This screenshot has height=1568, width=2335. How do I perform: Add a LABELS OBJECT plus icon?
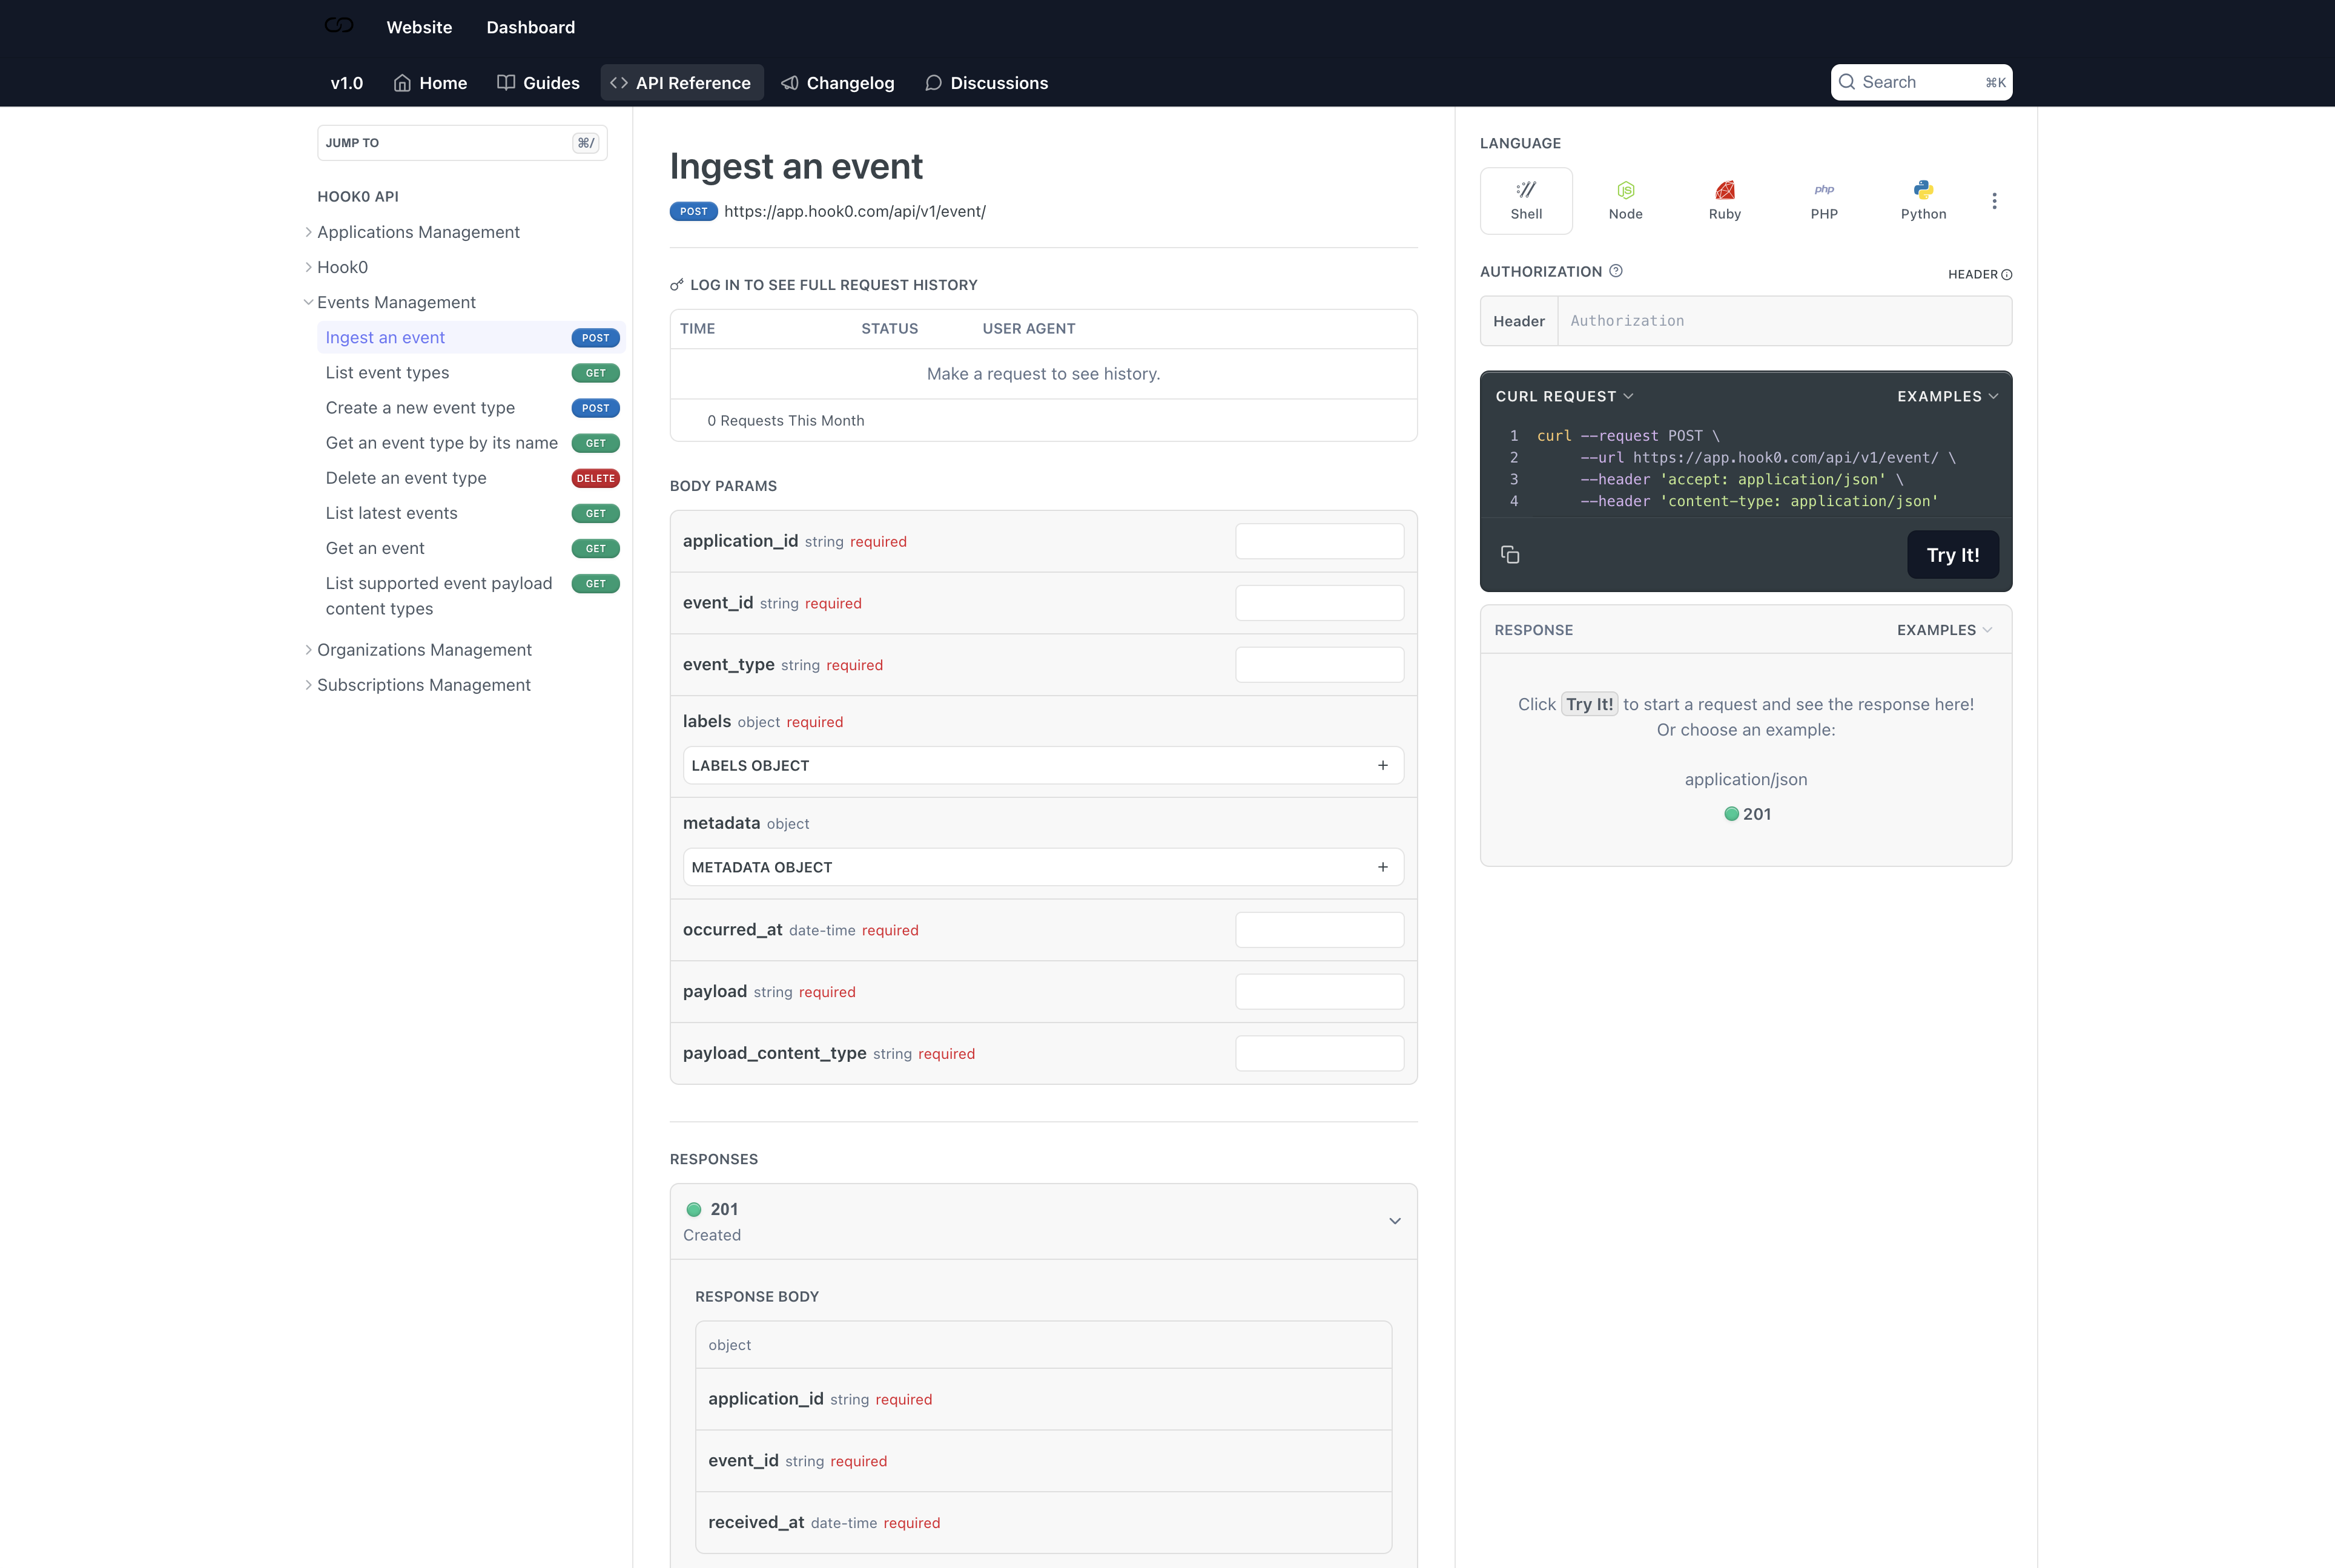[x=1383, y=766]
